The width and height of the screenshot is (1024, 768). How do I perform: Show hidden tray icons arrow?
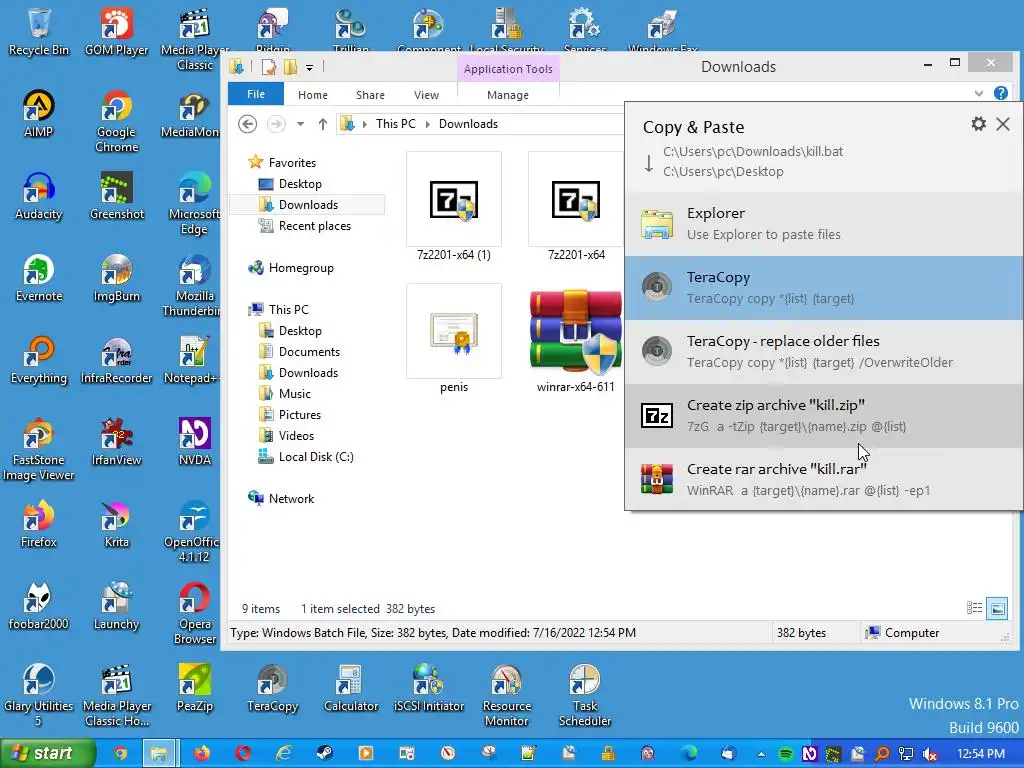761,754
